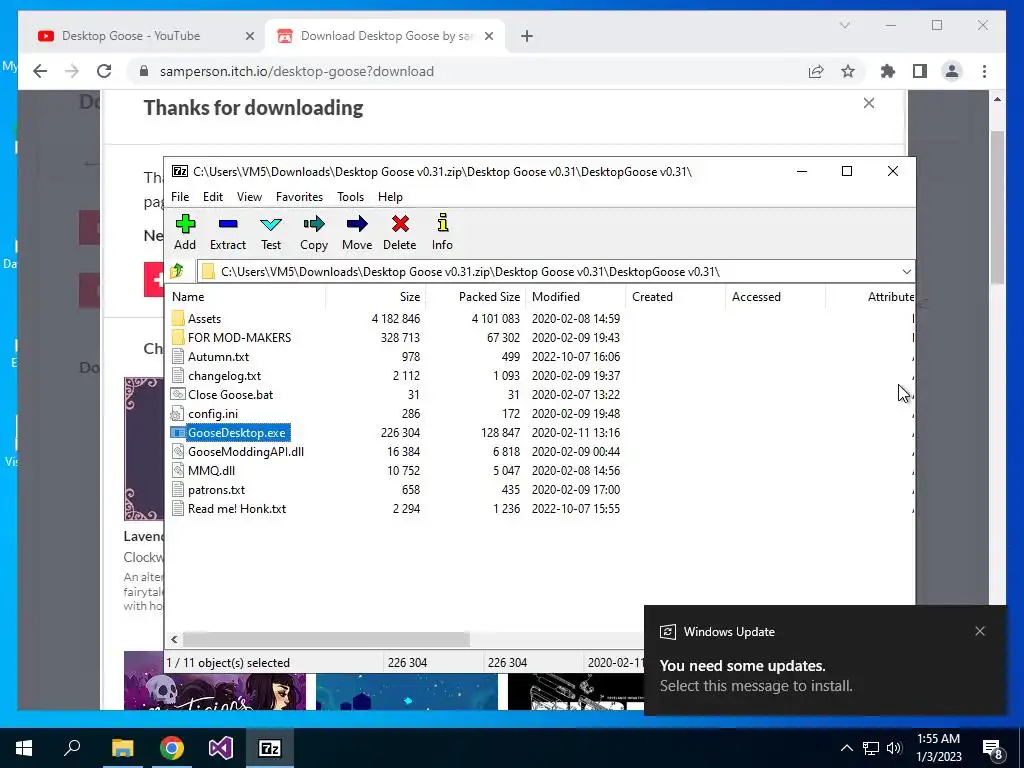Toggle the Chrome side panel icon
Screen dimensions: 1024x768
point(920,71)
